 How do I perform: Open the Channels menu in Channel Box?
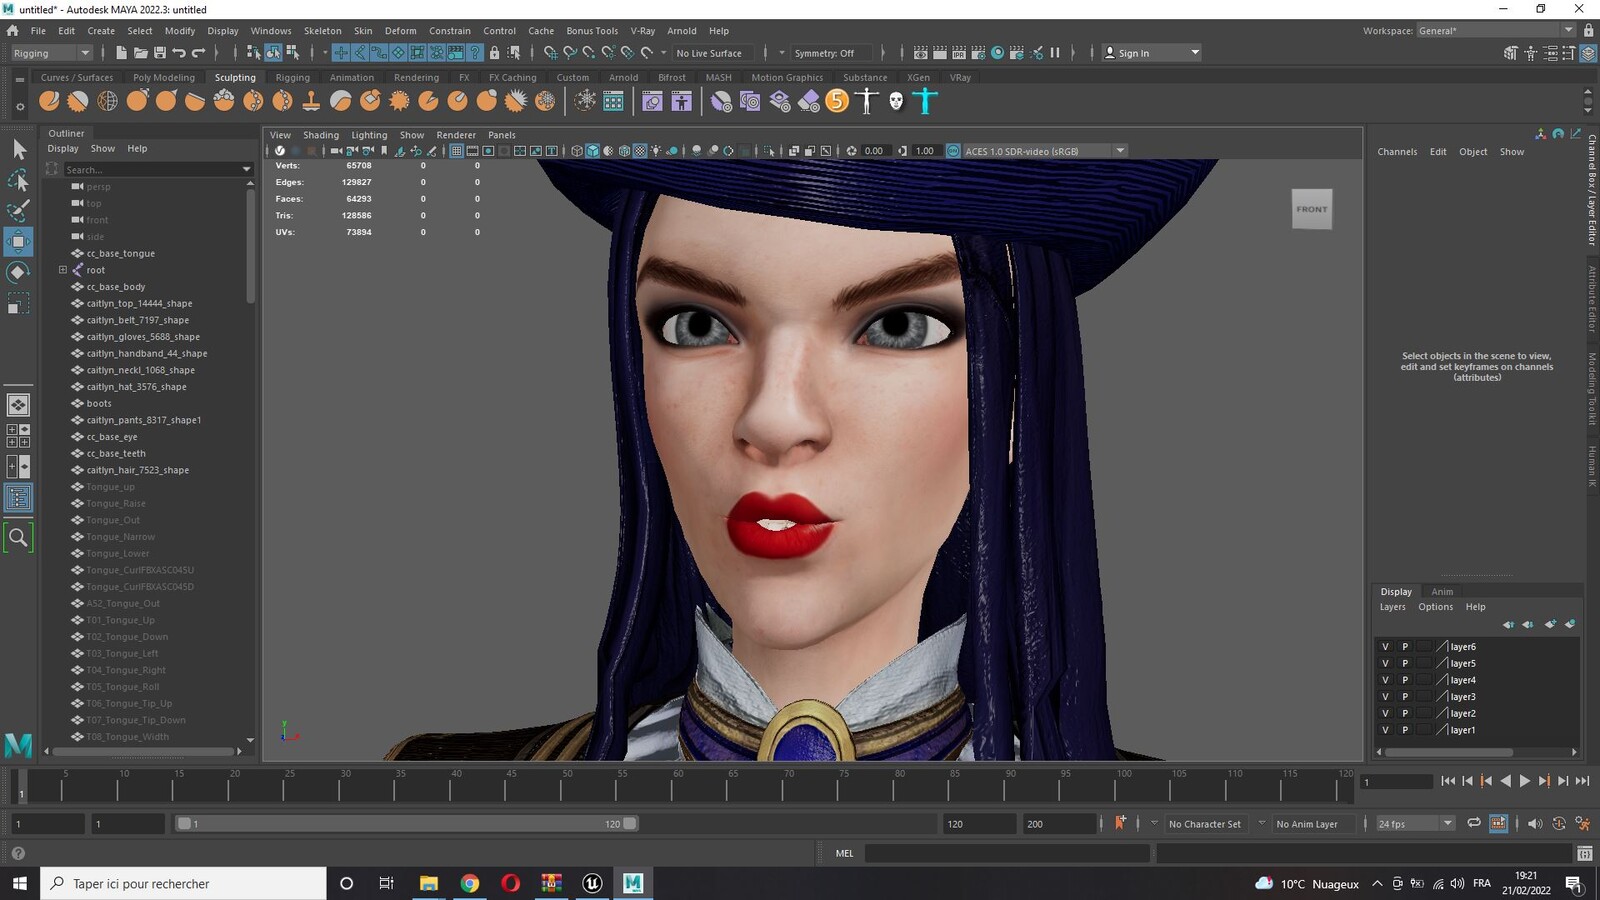[1397, 152]
